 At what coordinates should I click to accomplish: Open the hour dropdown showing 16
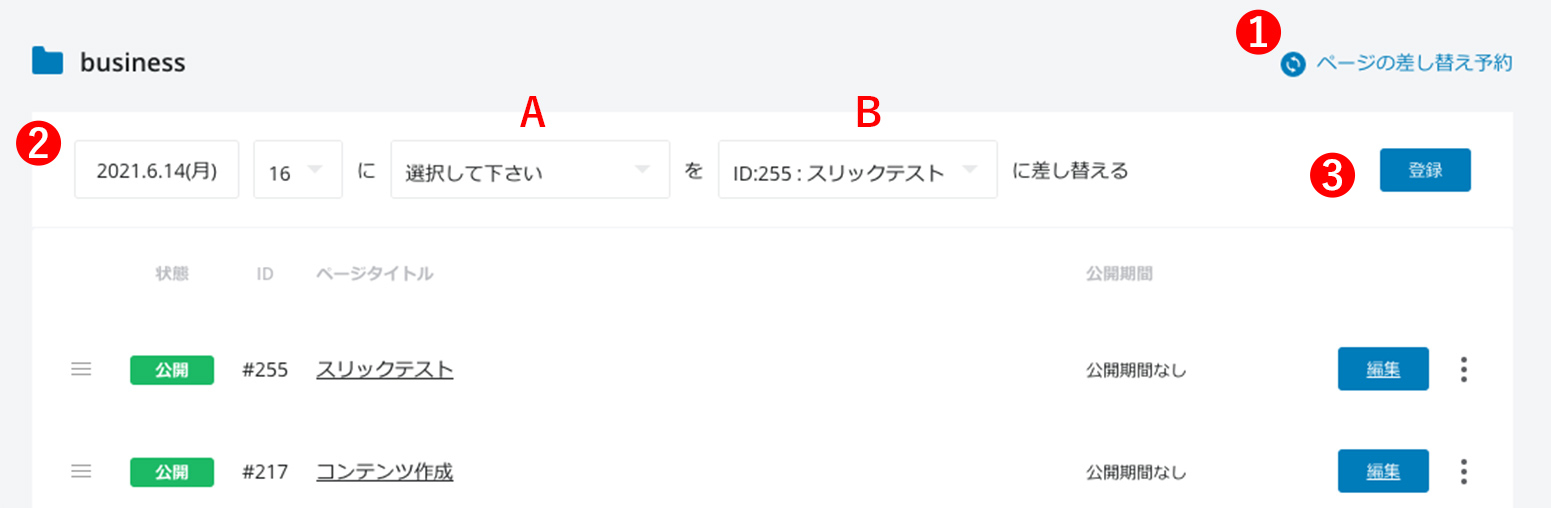[x=298, y=170]
